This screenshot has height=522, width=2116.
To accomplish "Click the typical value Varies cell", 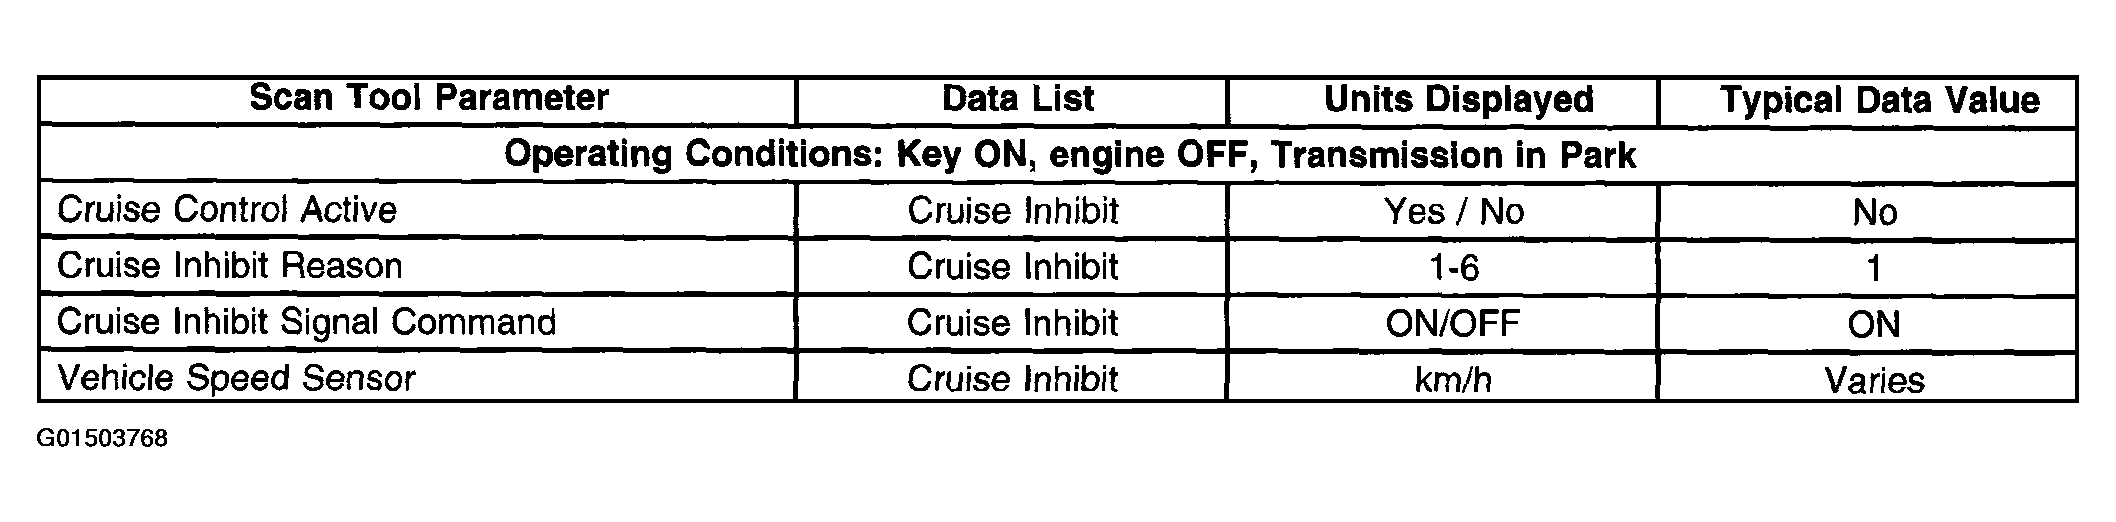I will 1874,380.
